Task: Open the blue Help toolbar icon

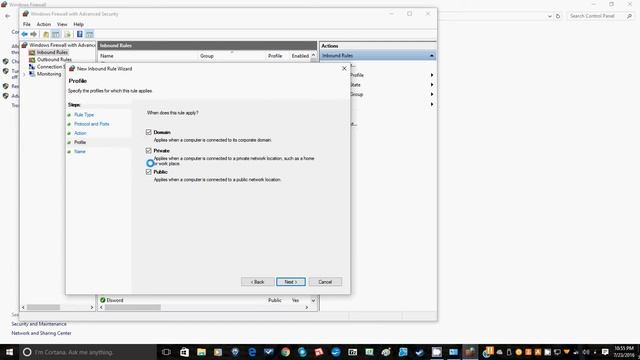Action: [x=80, y=34]
